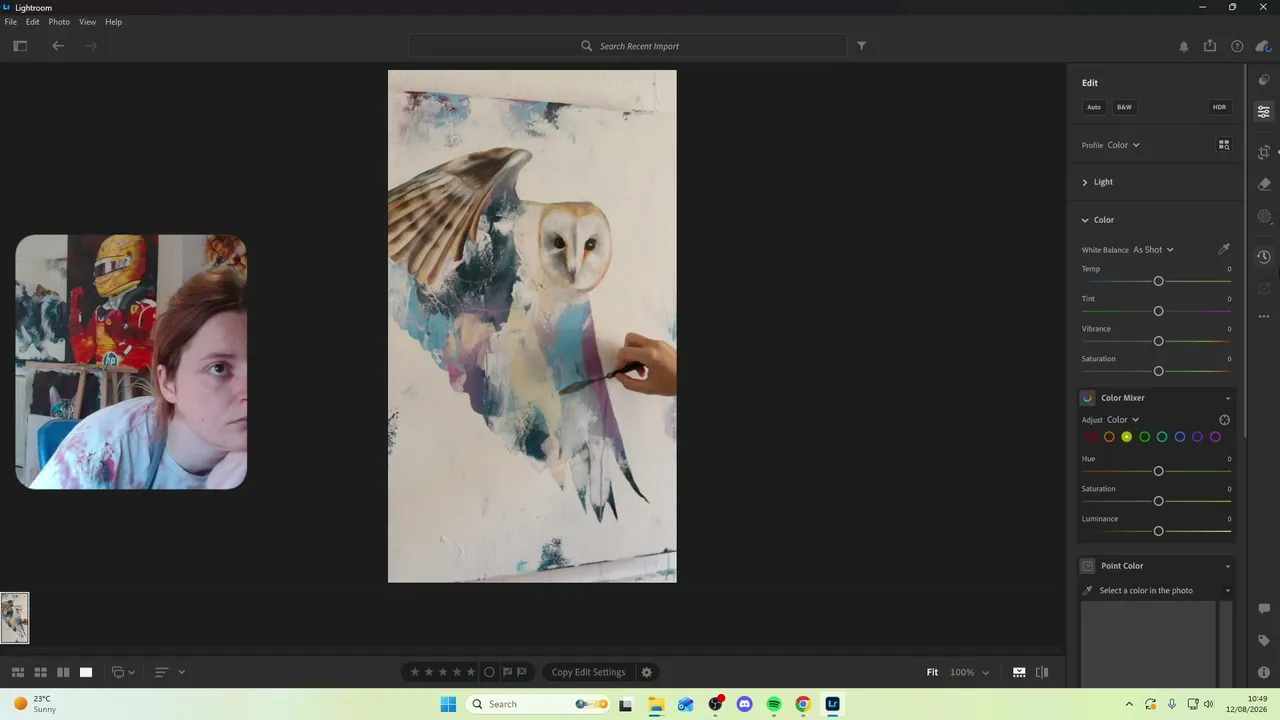
Task: Open the View menu
Action: point(88,22)
